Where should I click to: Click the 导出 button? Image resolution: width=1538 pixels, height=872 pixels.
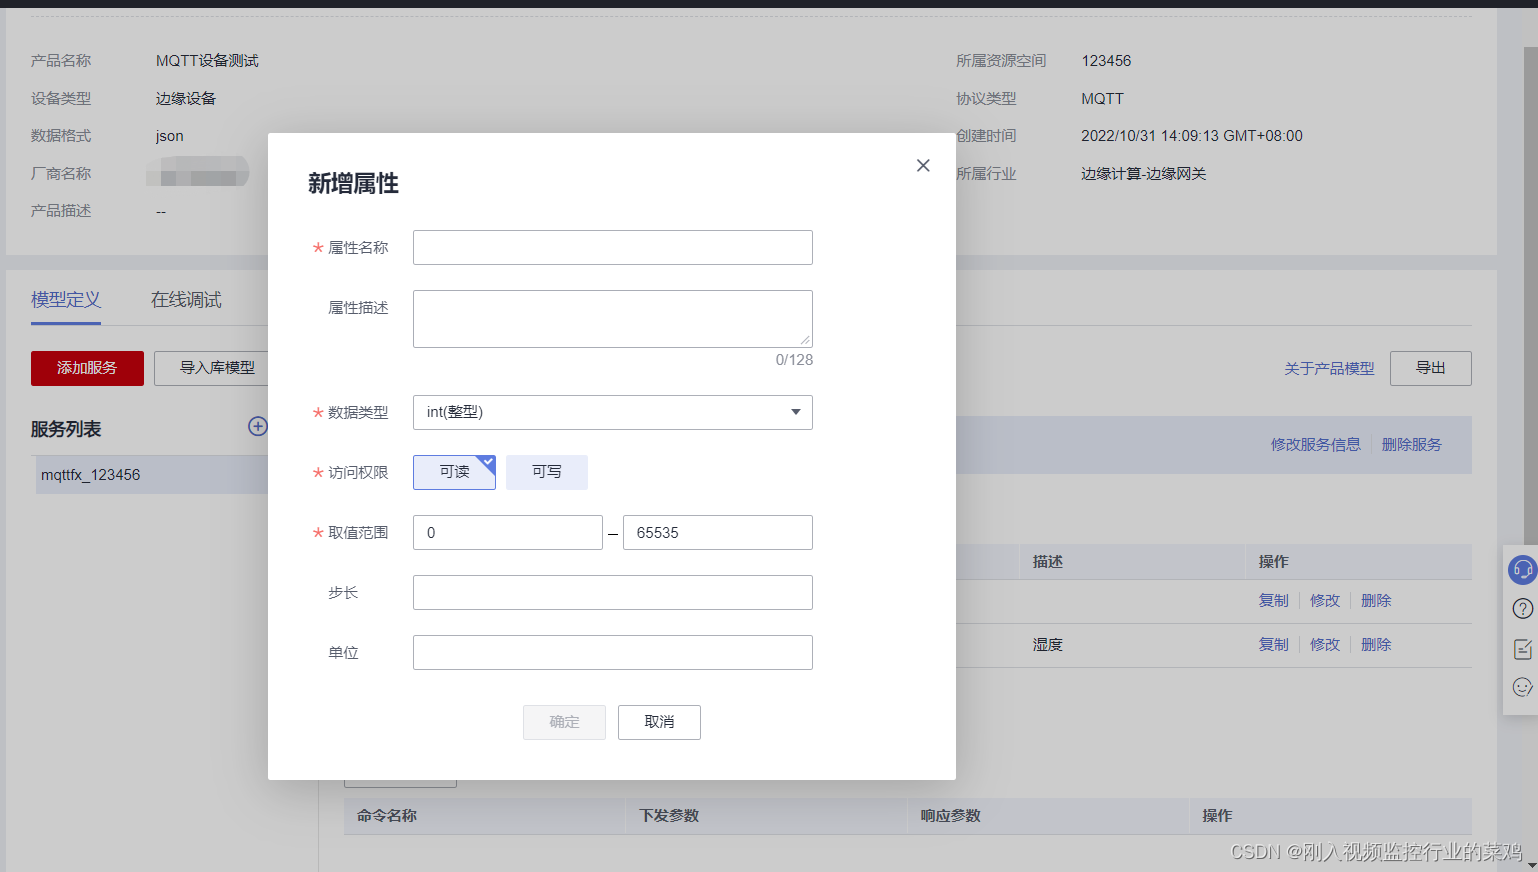(1430, 368)
